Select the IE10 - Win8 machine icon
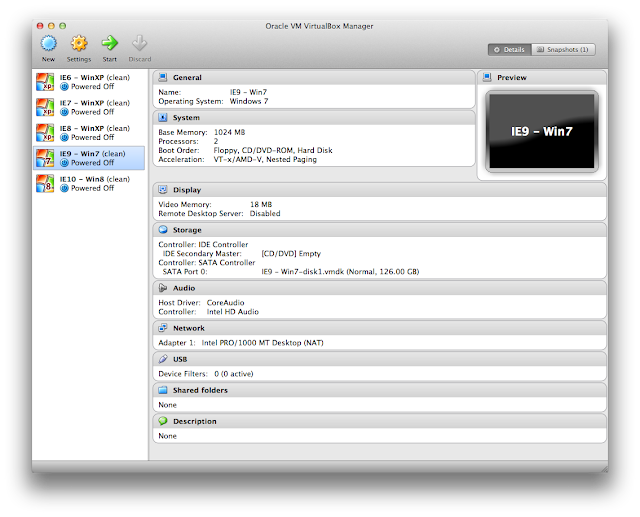Screen dimensions: 640x517 click(x=45, y=183)
